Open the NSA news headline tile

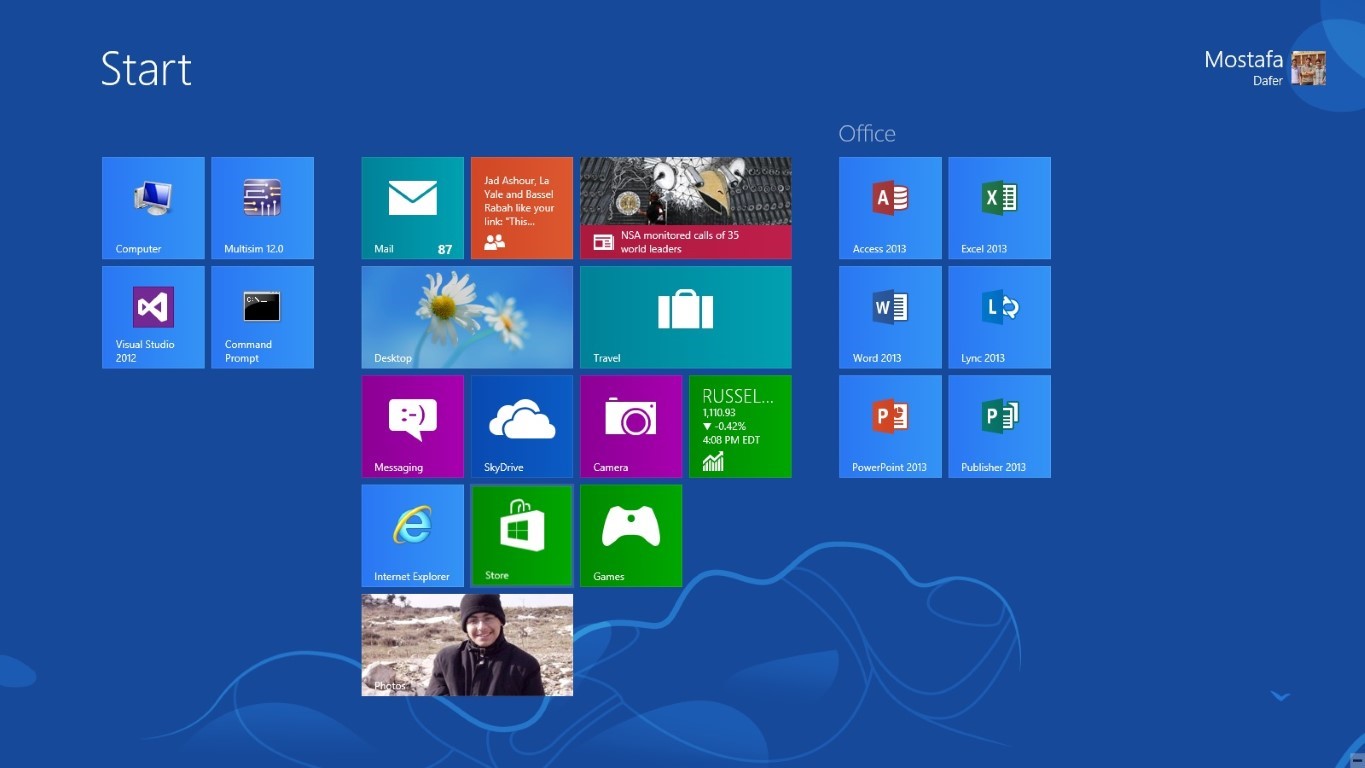click(x=685, y=208)
